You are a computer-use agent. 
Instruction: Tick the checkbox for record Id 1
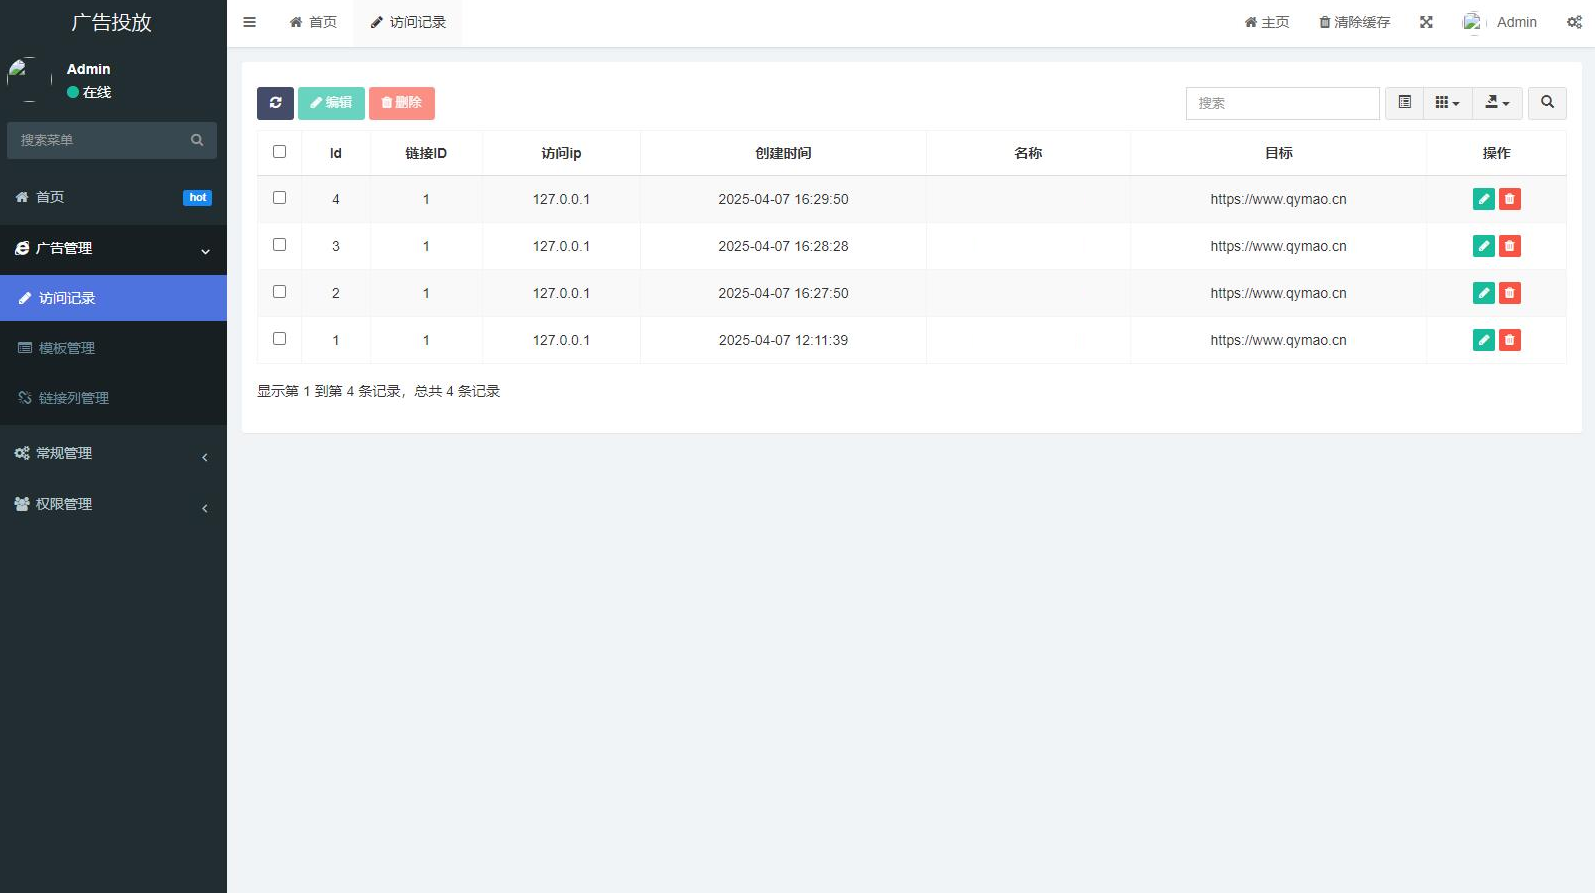point(280,339)
